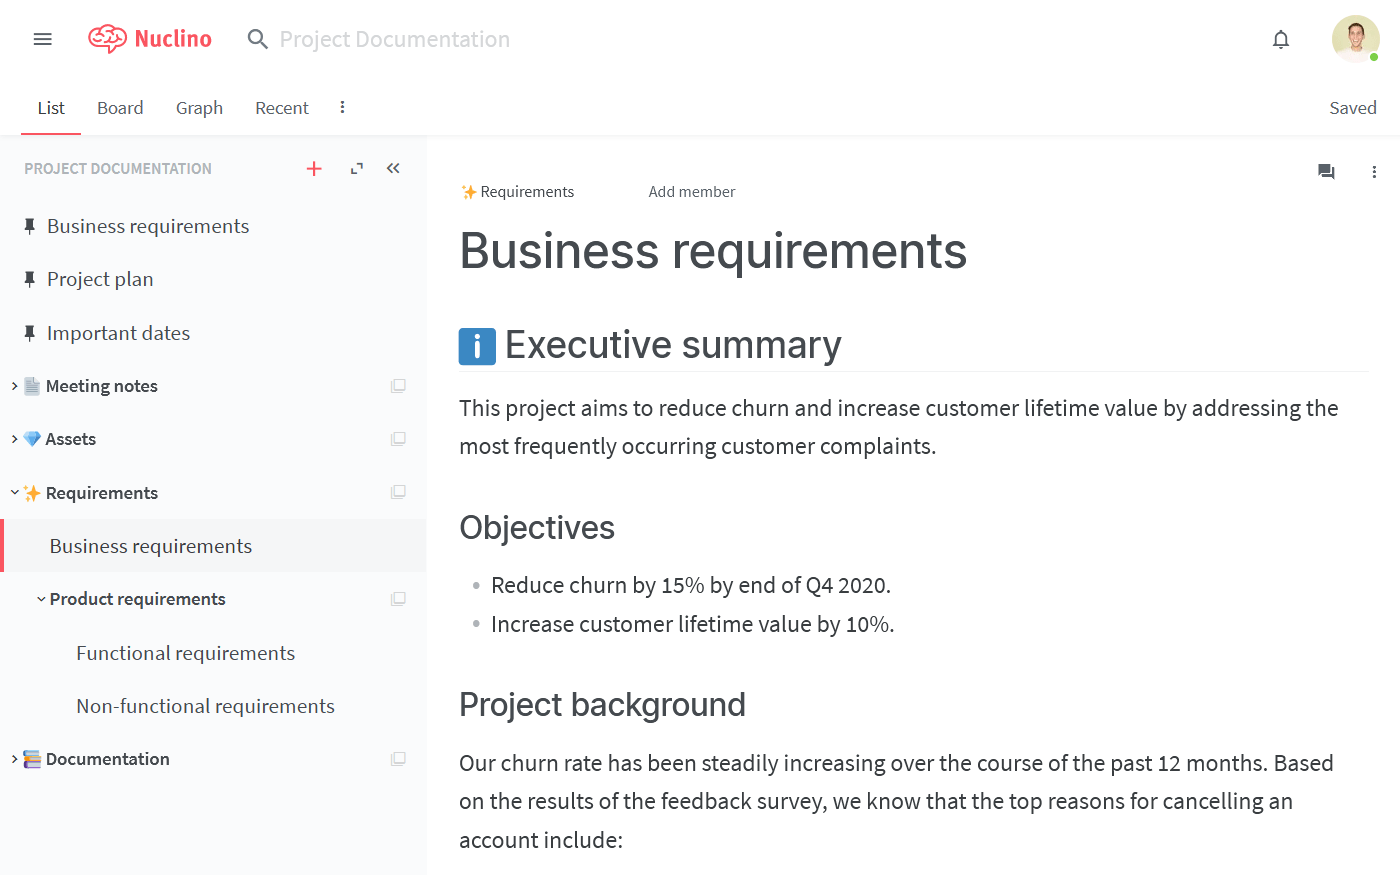
Task: Click the search magnifier icon
Action: 257,39
